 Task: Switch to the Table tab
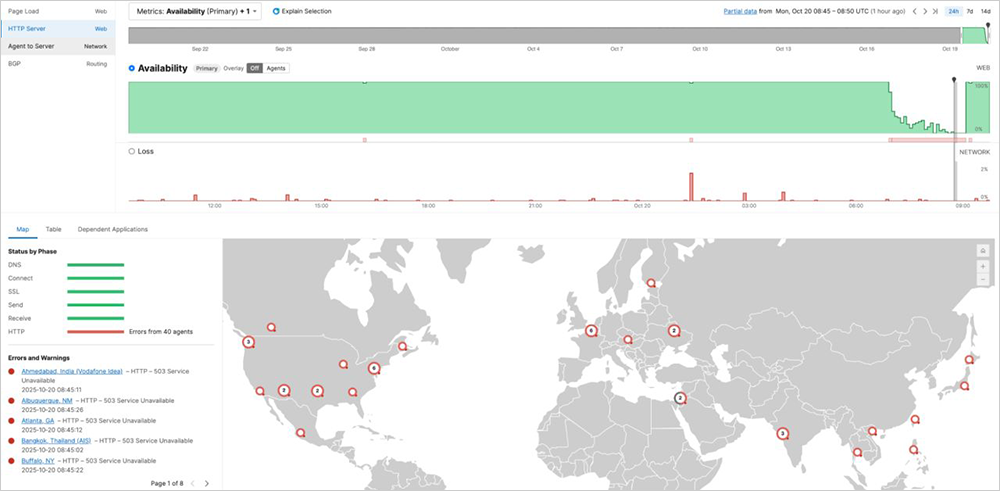point(54,229)
